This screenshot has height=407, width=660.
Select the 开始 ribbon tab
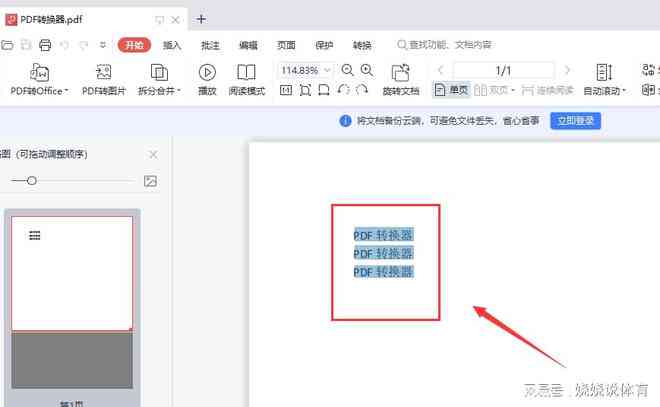[134, 45]
